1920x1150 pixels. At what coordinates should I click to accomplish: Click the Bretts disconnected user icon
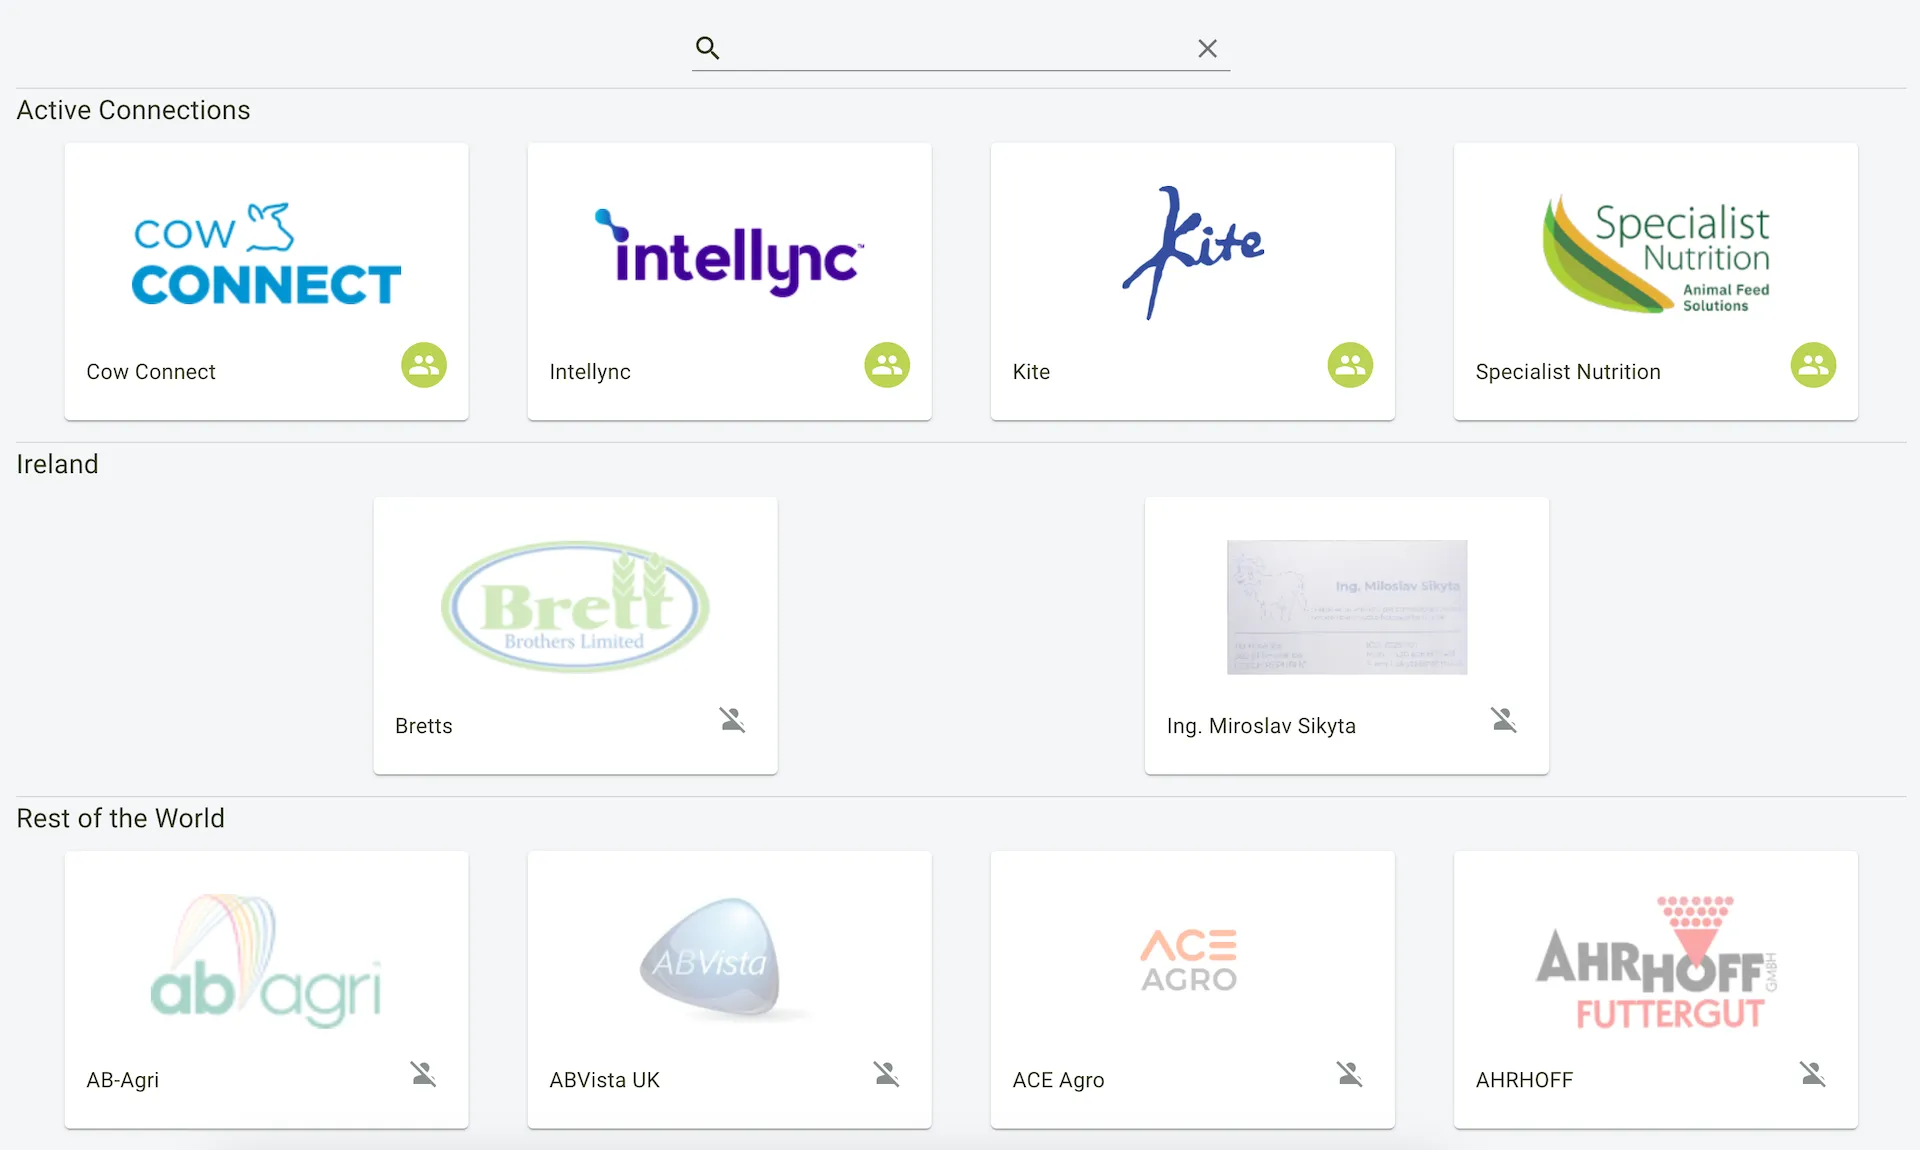click(x=732, y=720)
